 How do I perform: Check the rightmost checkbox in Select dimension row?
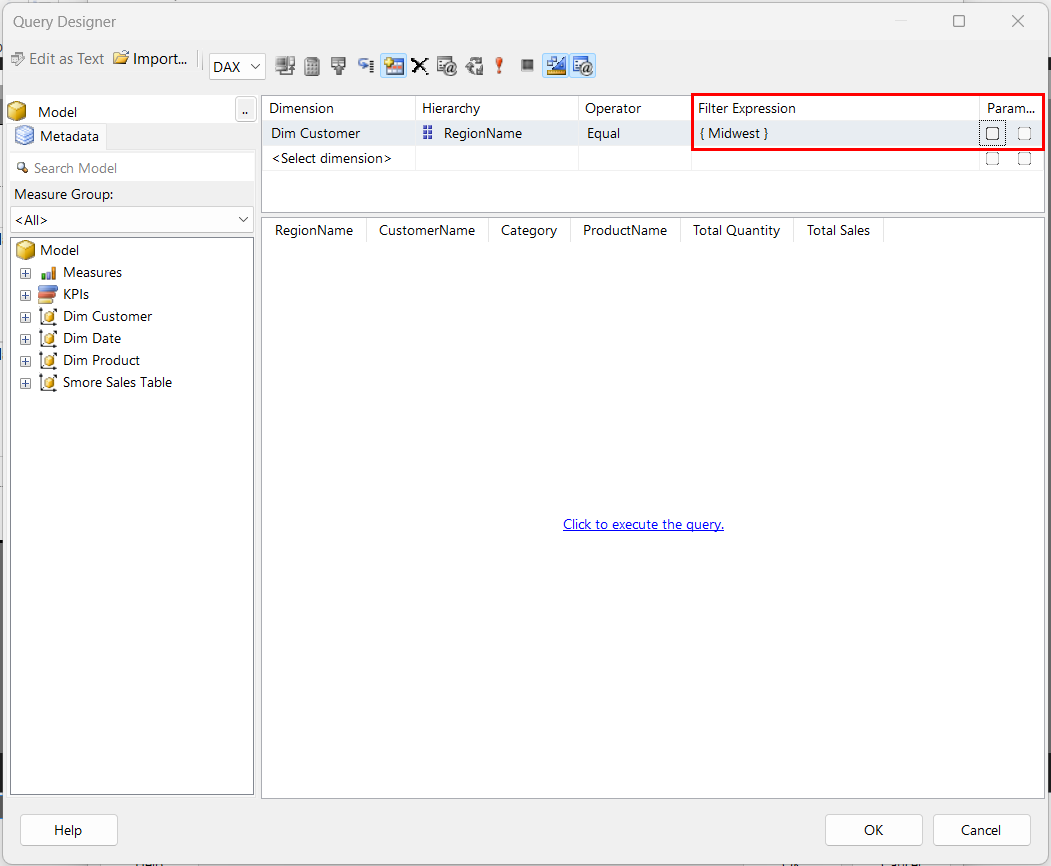[x=1024, y=158]
